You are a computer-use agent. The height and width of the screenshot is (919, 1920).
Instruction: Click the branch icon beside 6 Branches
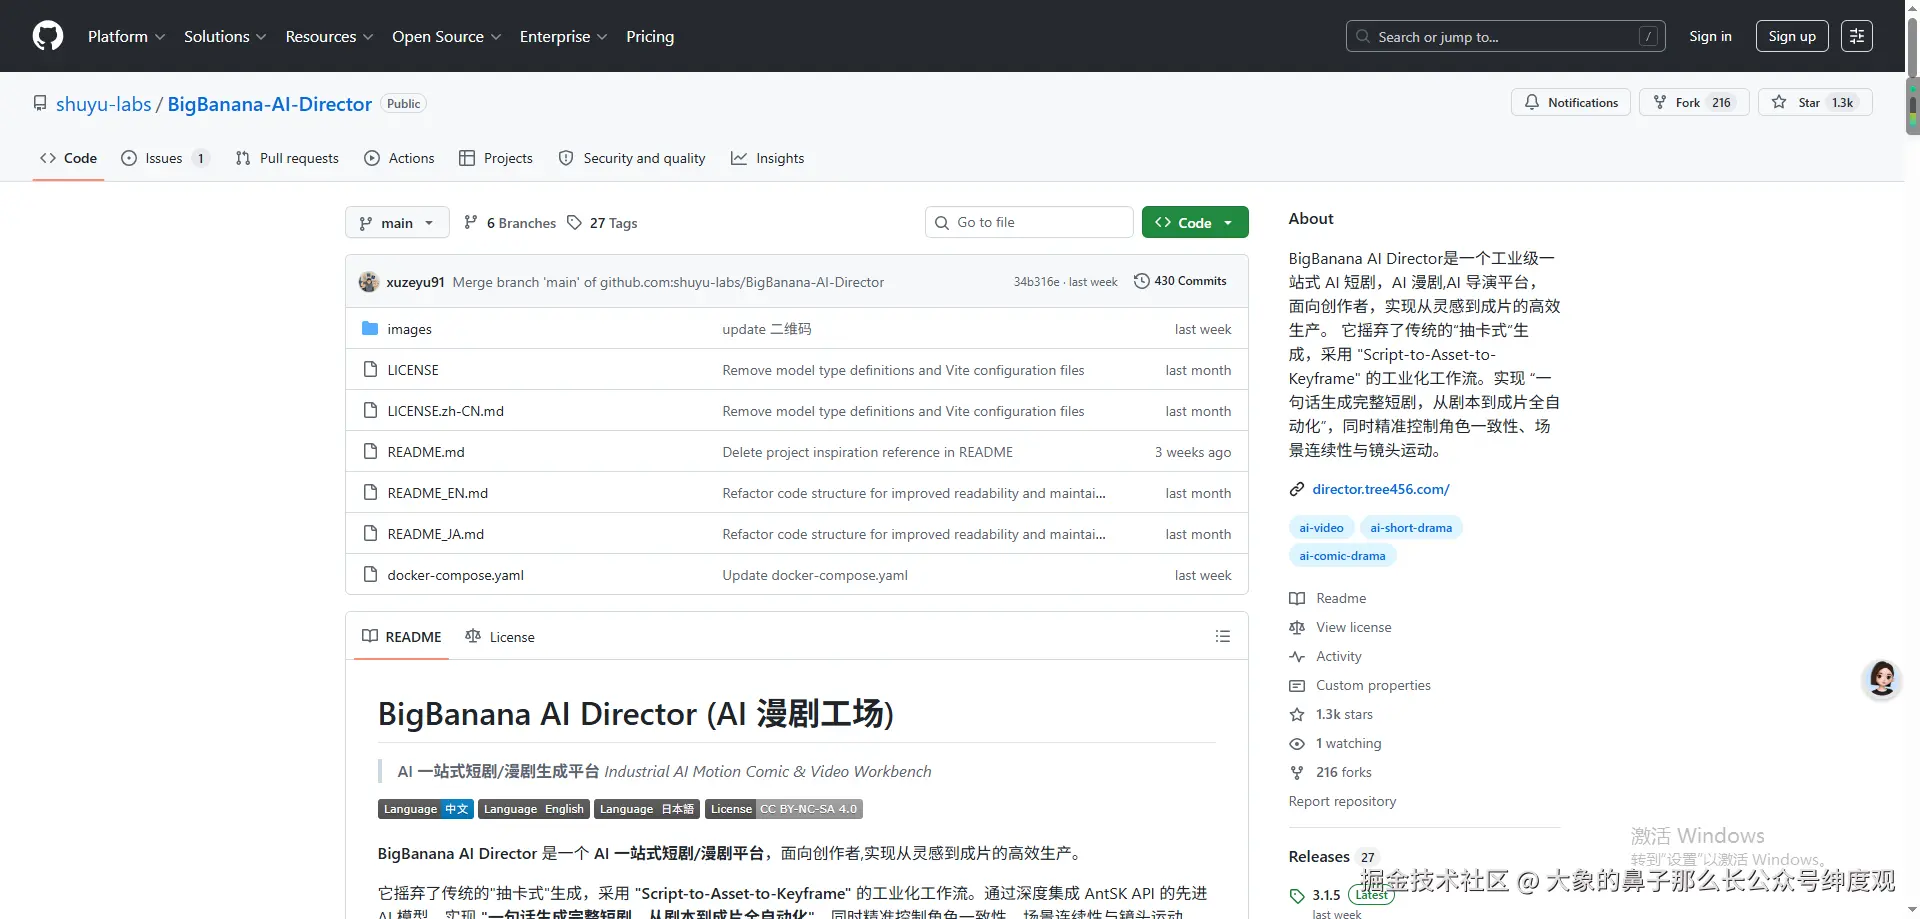point(471,222)
